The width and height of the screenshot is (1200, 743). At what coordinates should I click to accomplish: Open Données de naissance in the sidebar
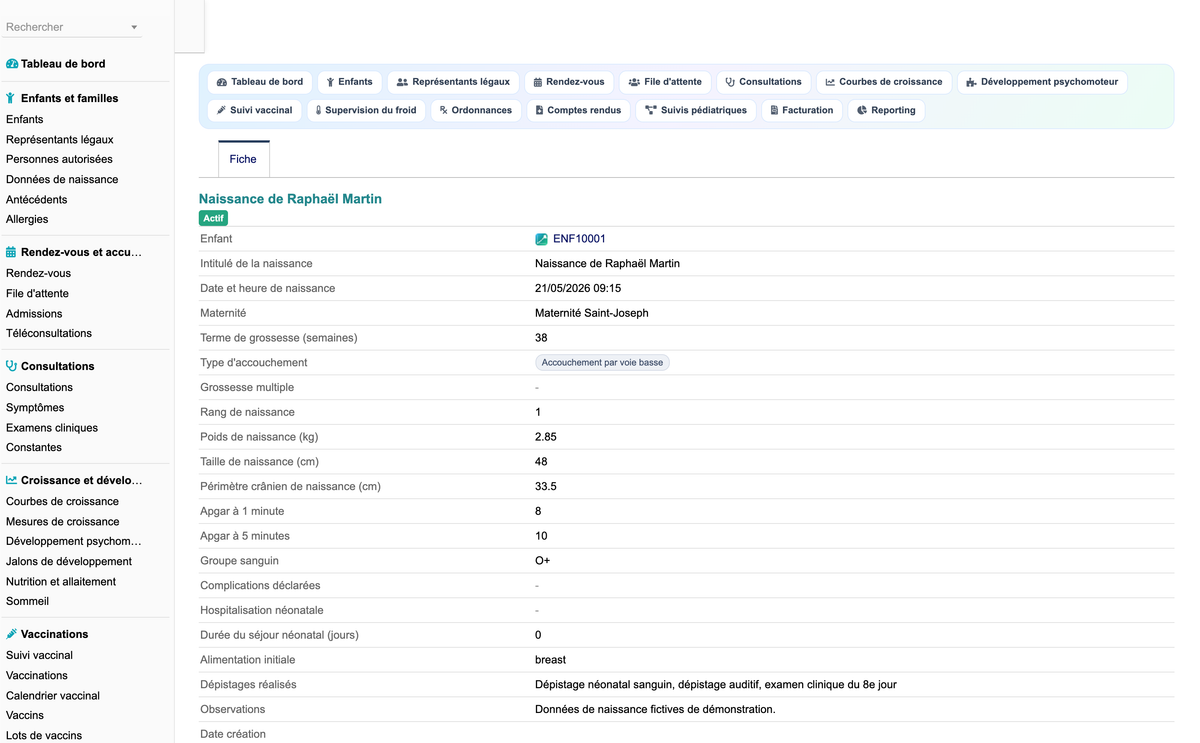click(x=62, y=179)
